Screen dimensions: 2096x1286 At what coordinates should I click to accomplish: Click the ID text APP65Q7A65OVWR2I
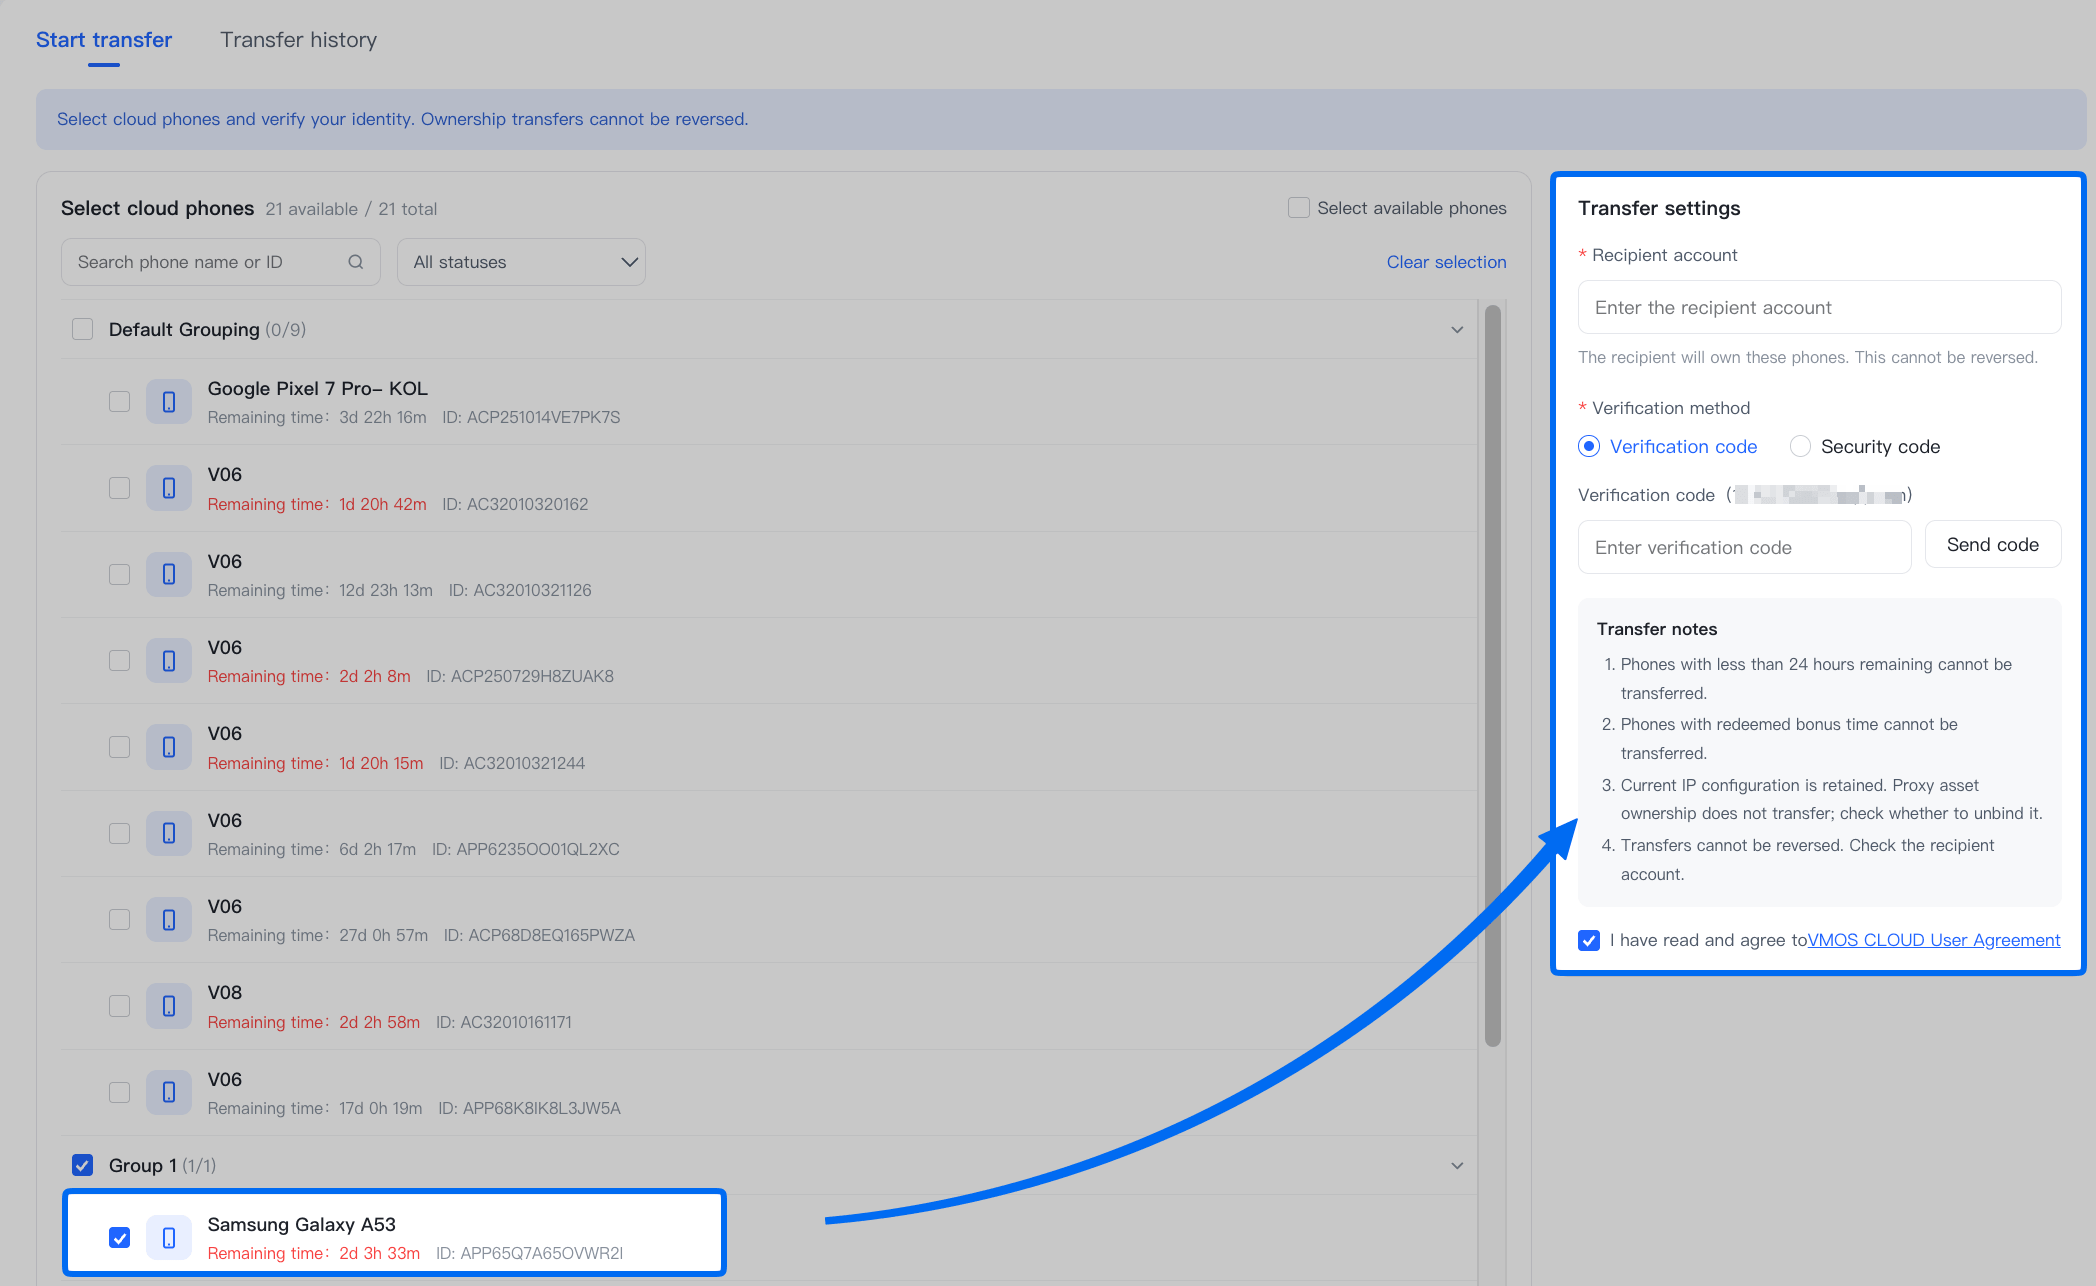coord(529,1253)
